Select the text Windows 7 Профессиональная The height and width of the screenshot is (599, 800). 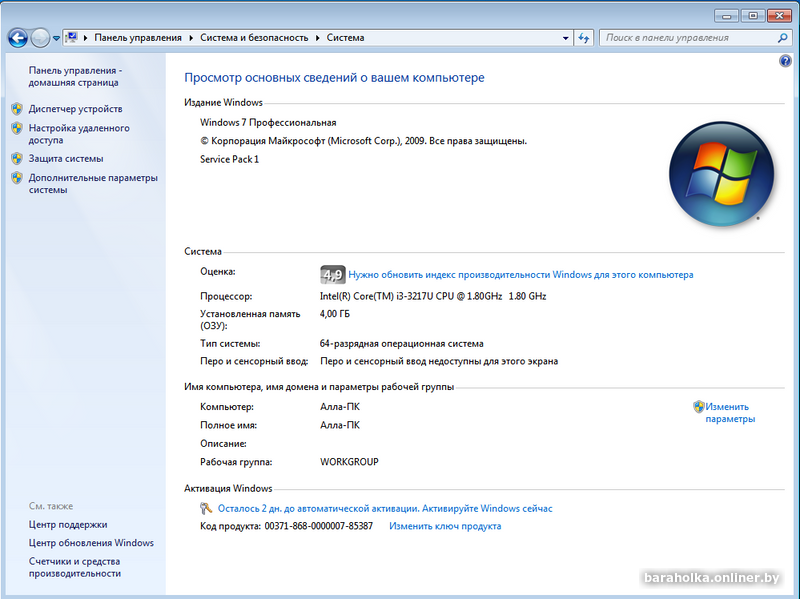pos(268,122)
